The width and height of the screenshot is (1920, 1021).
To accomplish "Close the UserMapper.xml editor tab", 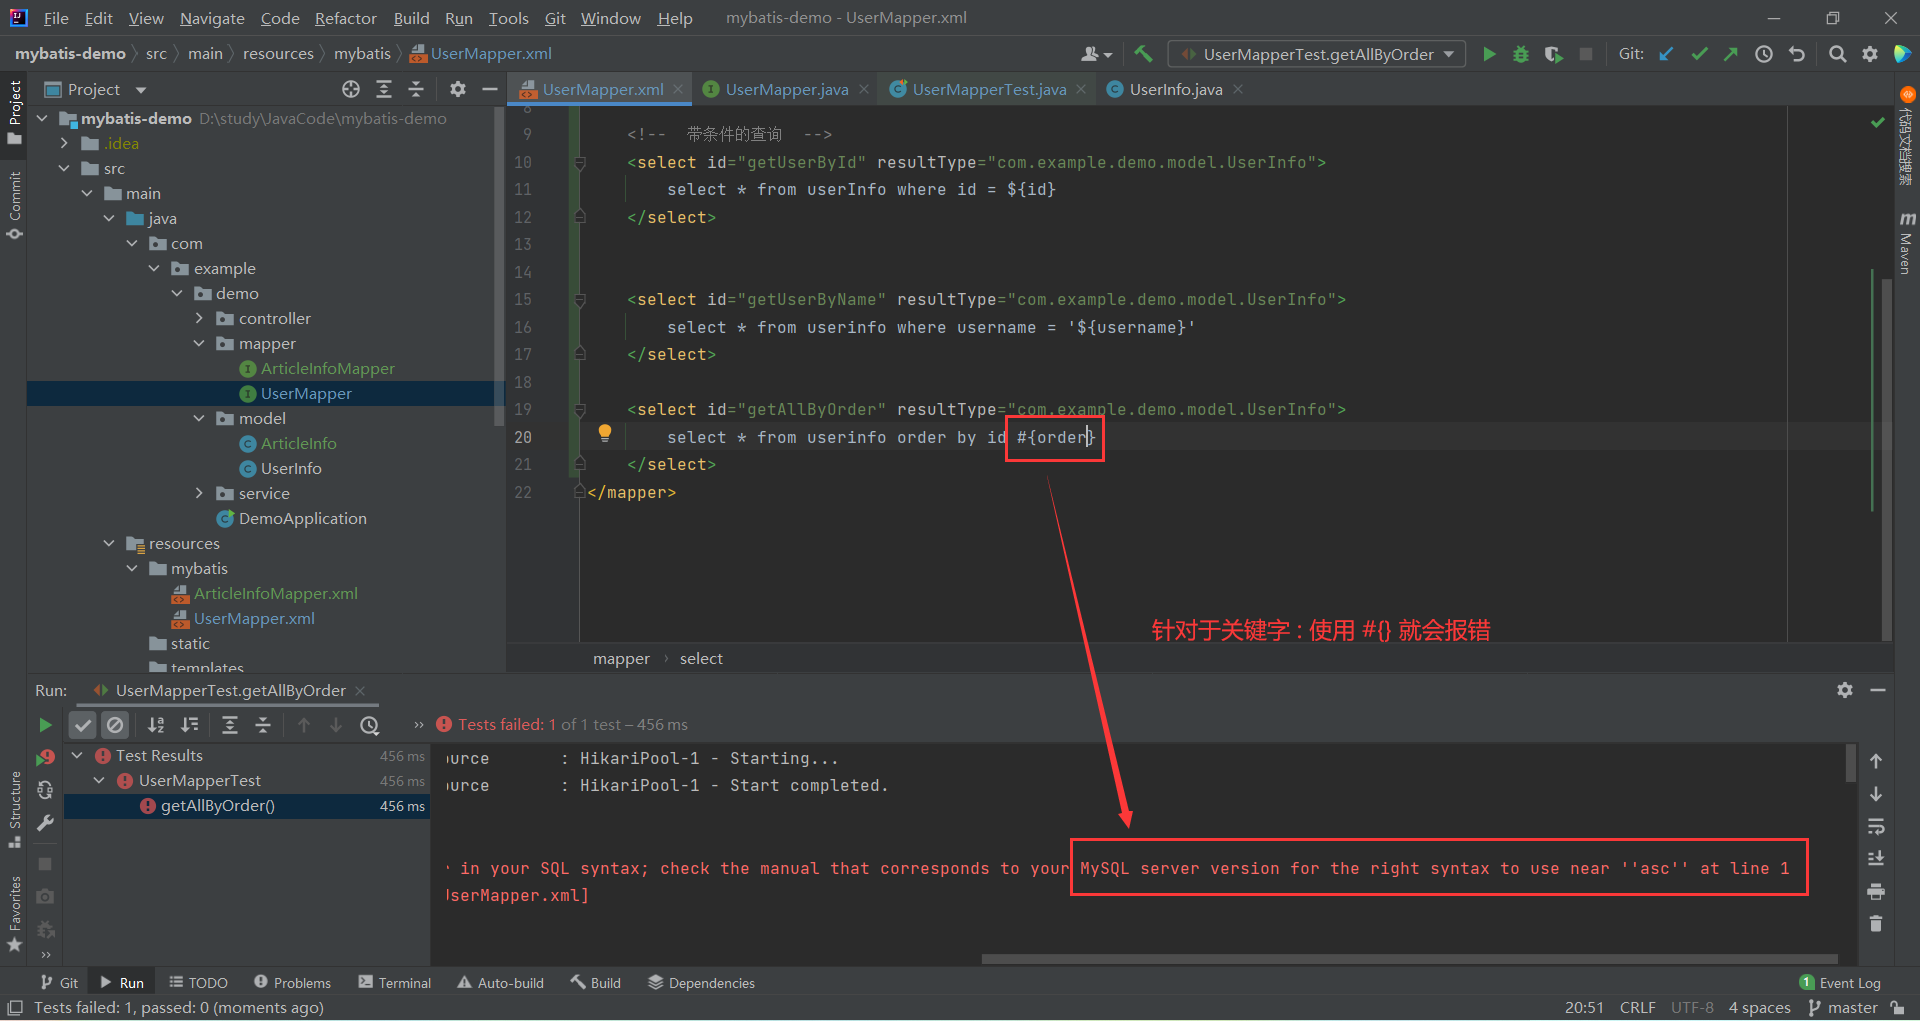I will [678, 89].
